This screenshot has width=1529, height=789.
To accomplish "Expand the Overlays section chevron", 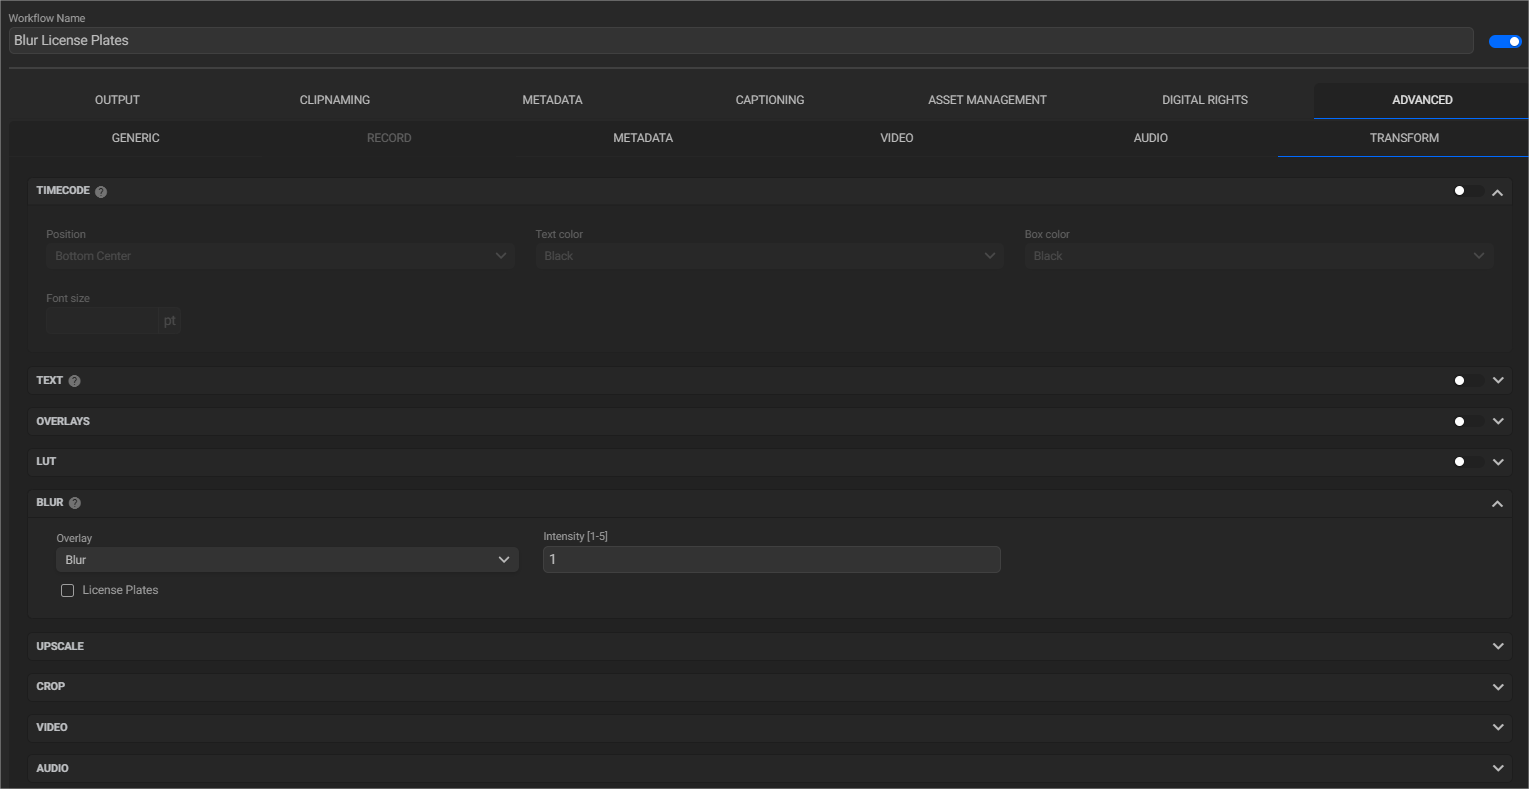I will (1498, 422).
